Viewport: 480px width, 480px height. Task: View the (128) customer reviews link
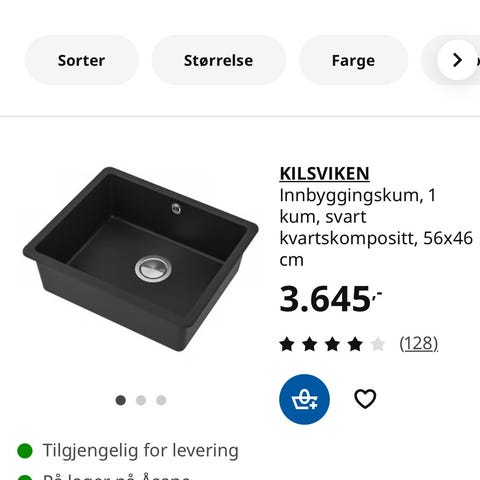(419, 343)
